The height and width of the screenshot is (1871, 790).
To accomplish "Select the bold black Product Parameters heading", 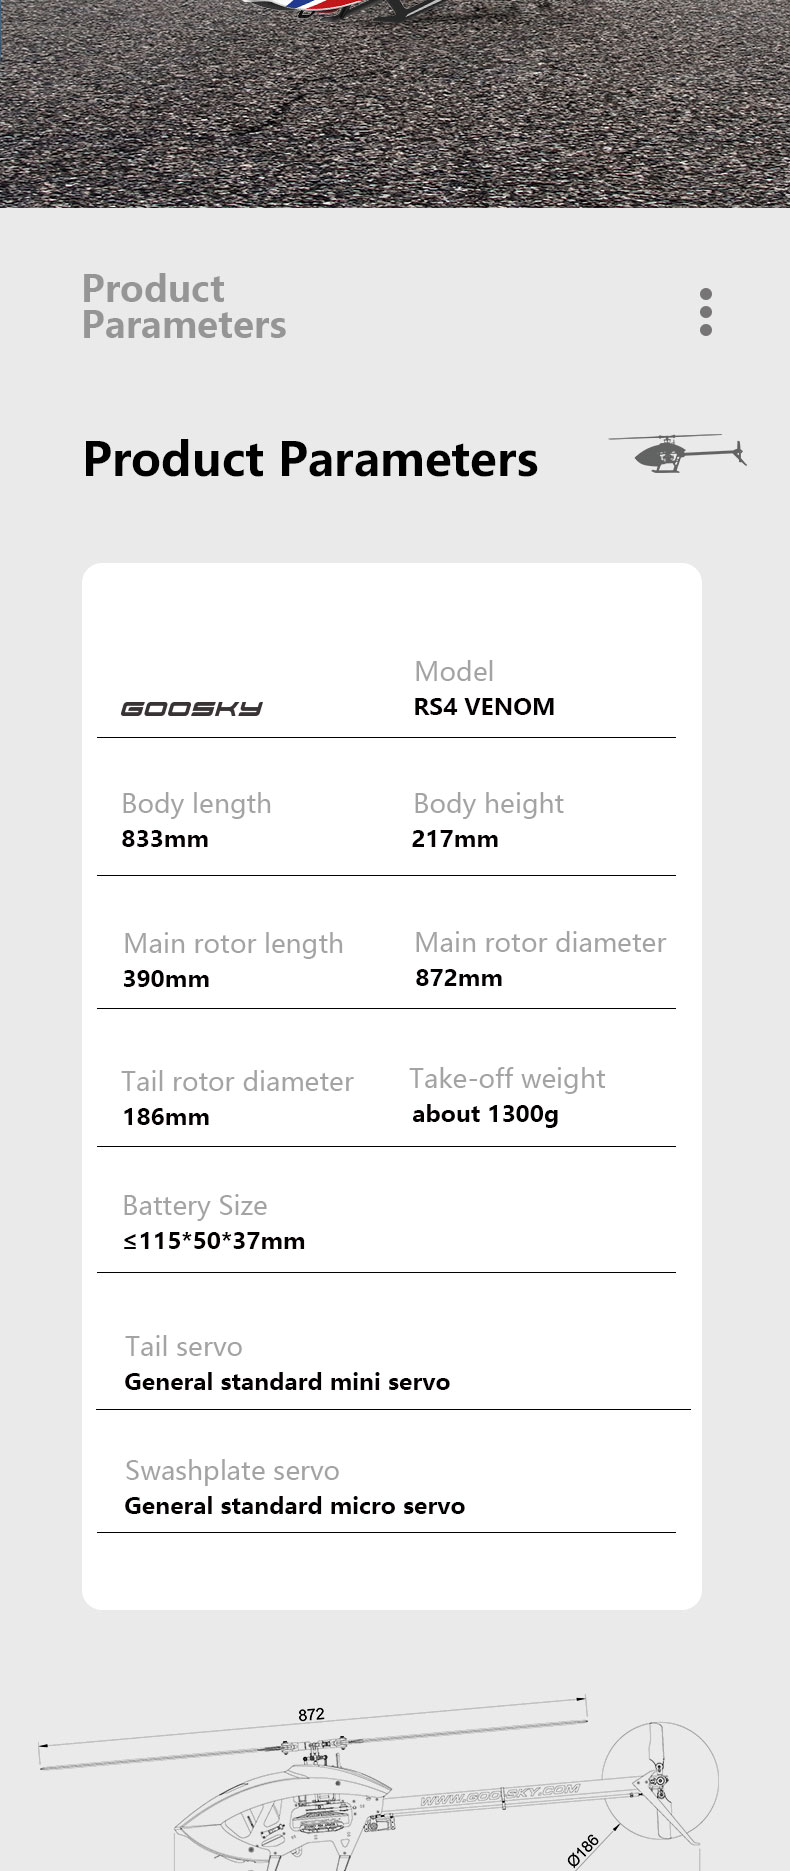I will coord(310,459).
